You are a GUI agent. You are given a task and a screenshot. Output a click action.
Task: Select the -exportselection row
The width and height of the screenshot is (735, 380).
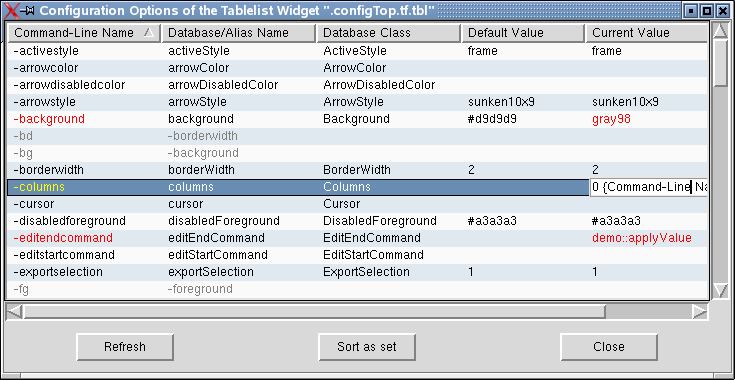(x=357, y=272)
